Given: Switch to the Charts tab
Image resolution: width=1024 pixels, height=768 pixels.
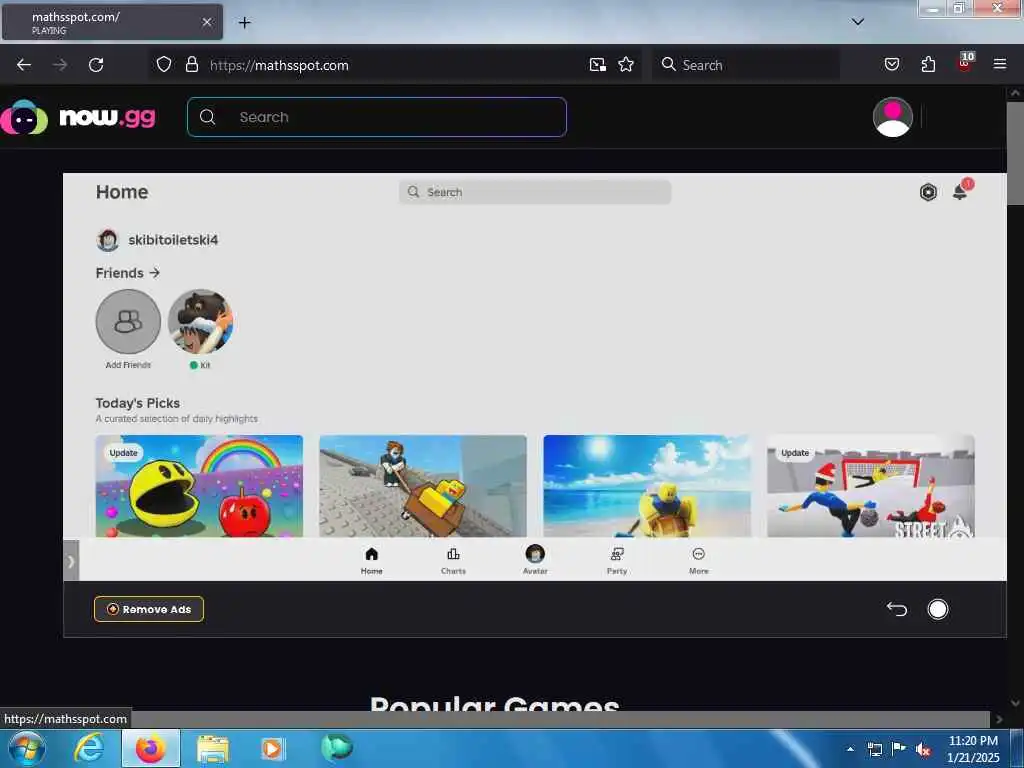Looking at the screenshot, I should point(453,560).
